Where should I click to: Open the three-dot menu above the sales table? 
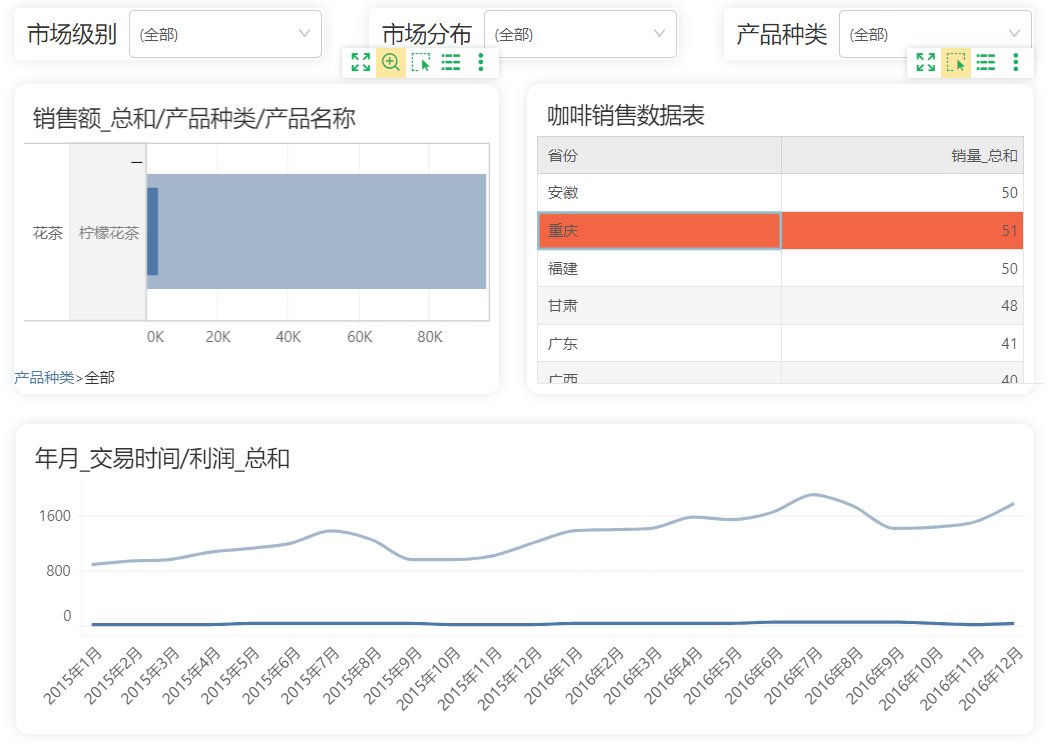pyautogui.click(x=1015, y=63)
